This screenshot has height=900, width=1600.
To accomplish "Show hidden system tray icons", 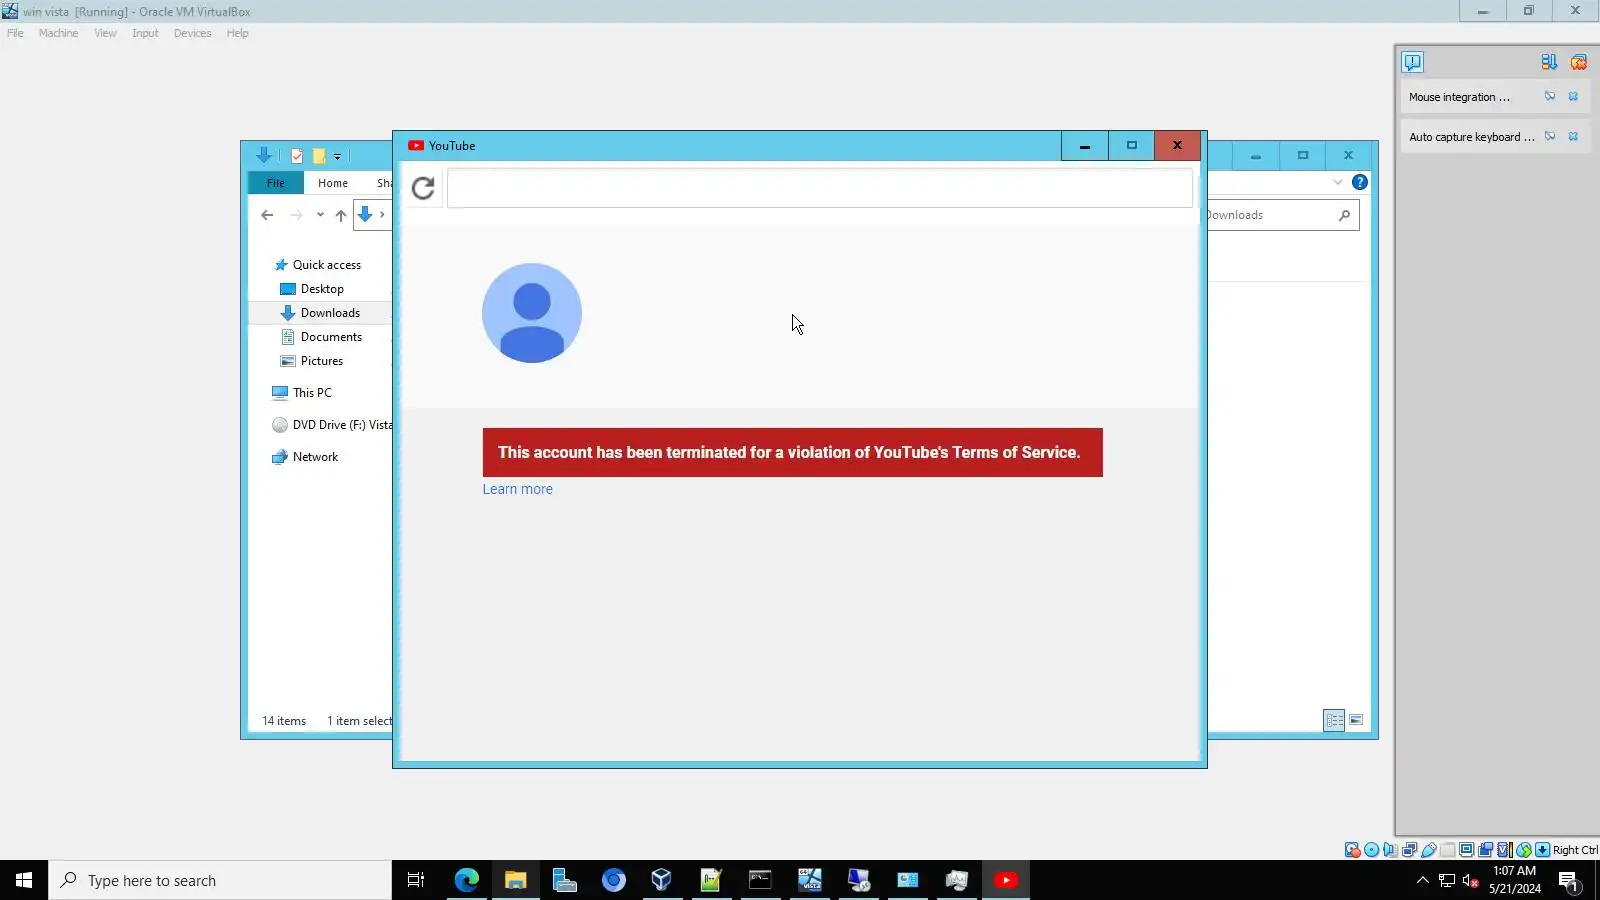I will [1423, 880].
